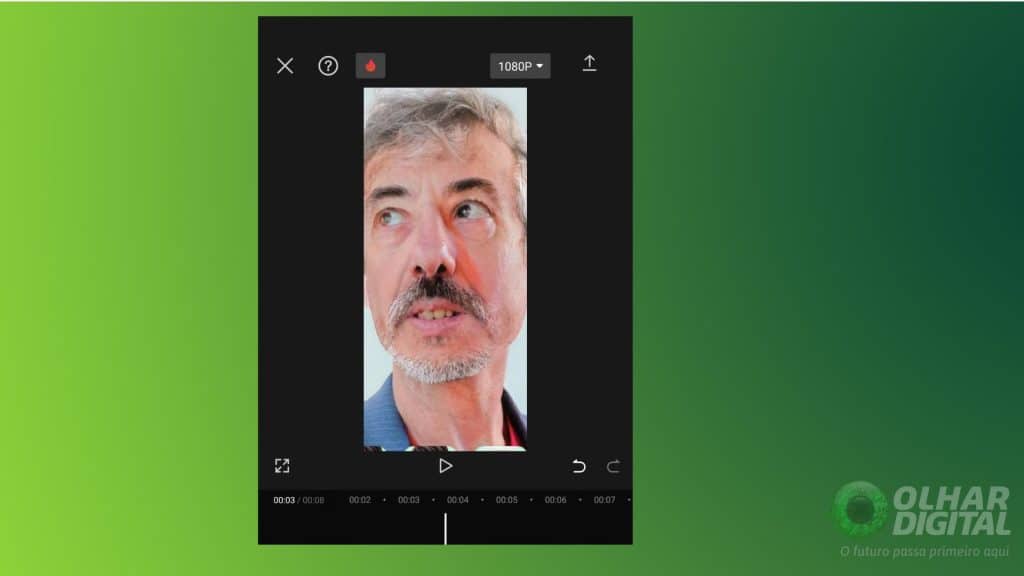The height and width of the screenshot is (576, 1024).
Task: Click the 00:04 timeline mark
Action: coord(458,500)
